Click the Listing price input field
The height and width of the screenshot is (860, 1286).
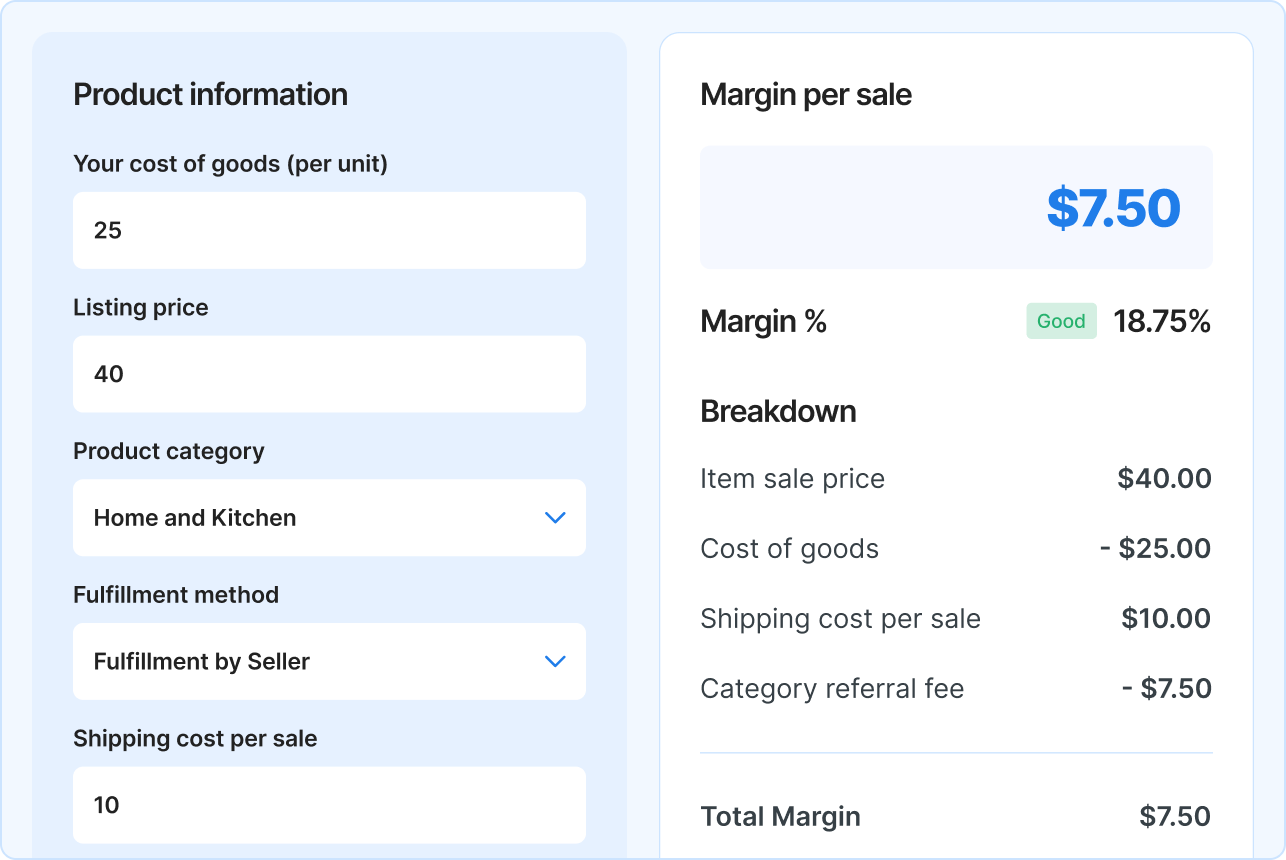329,374
